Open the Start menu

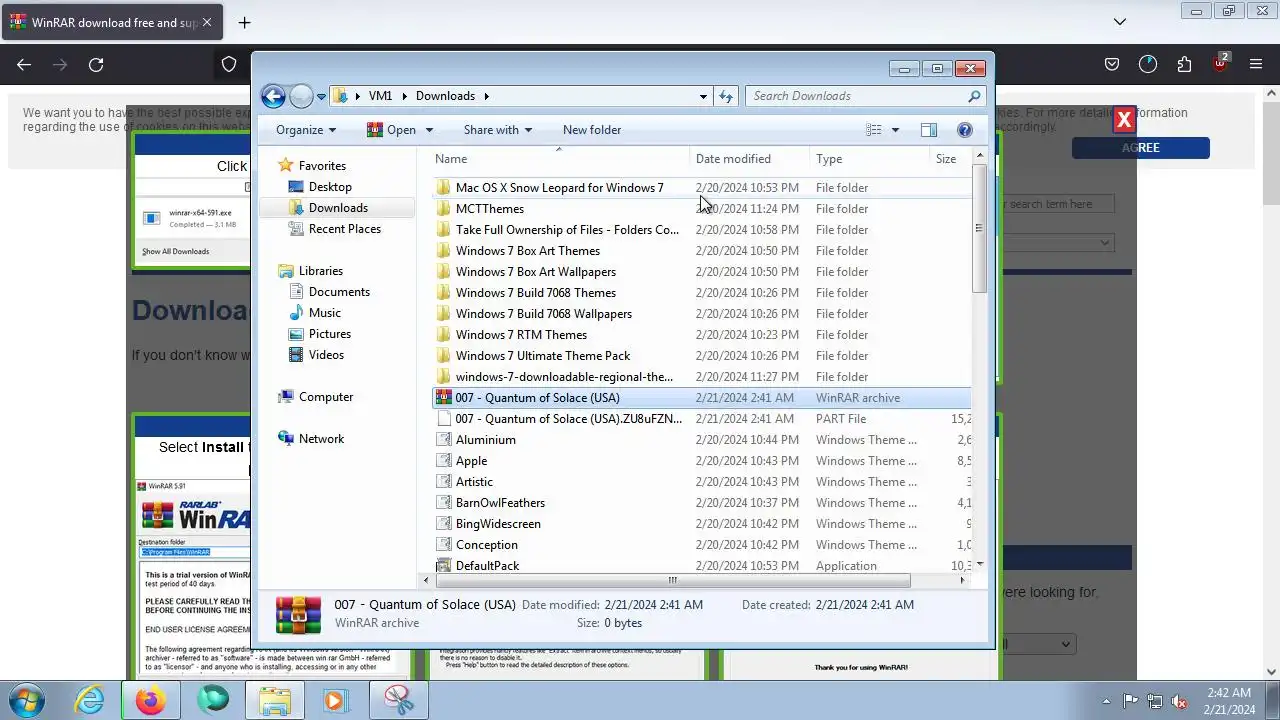point(25,700)
